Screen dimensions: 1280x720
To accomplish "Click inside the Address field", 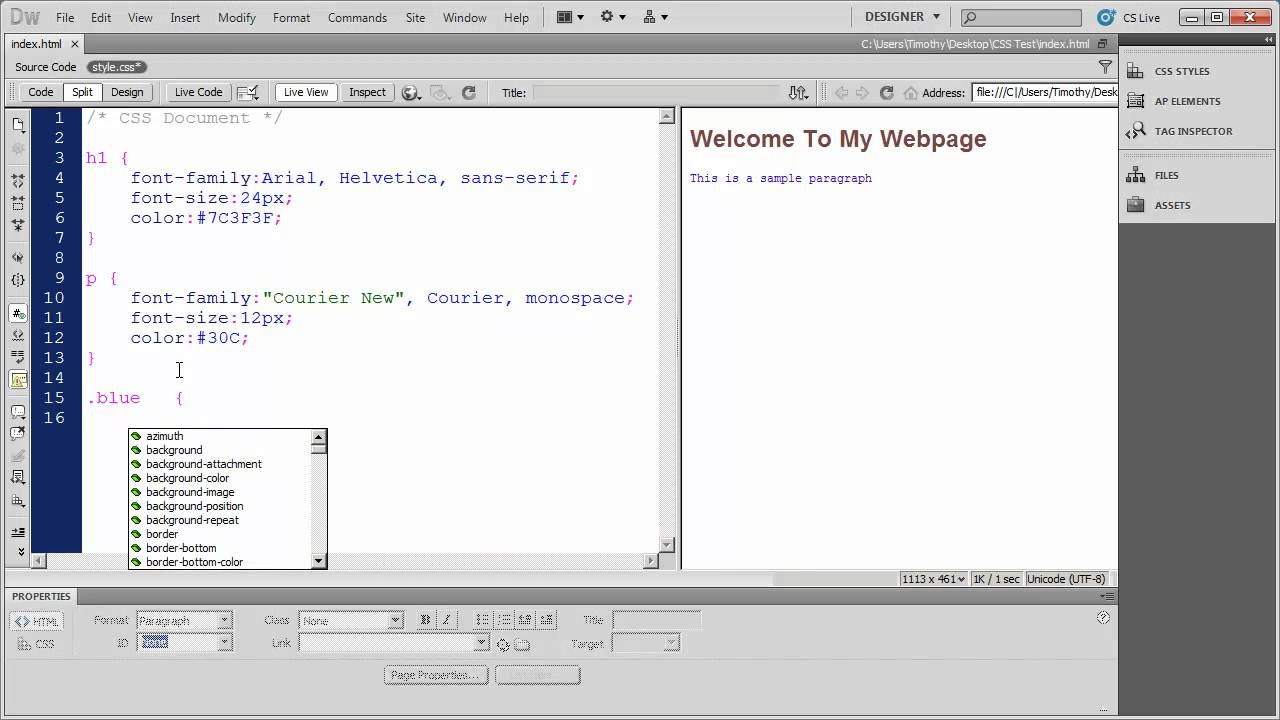I will pyautogui.click(x=1043, y=92).
